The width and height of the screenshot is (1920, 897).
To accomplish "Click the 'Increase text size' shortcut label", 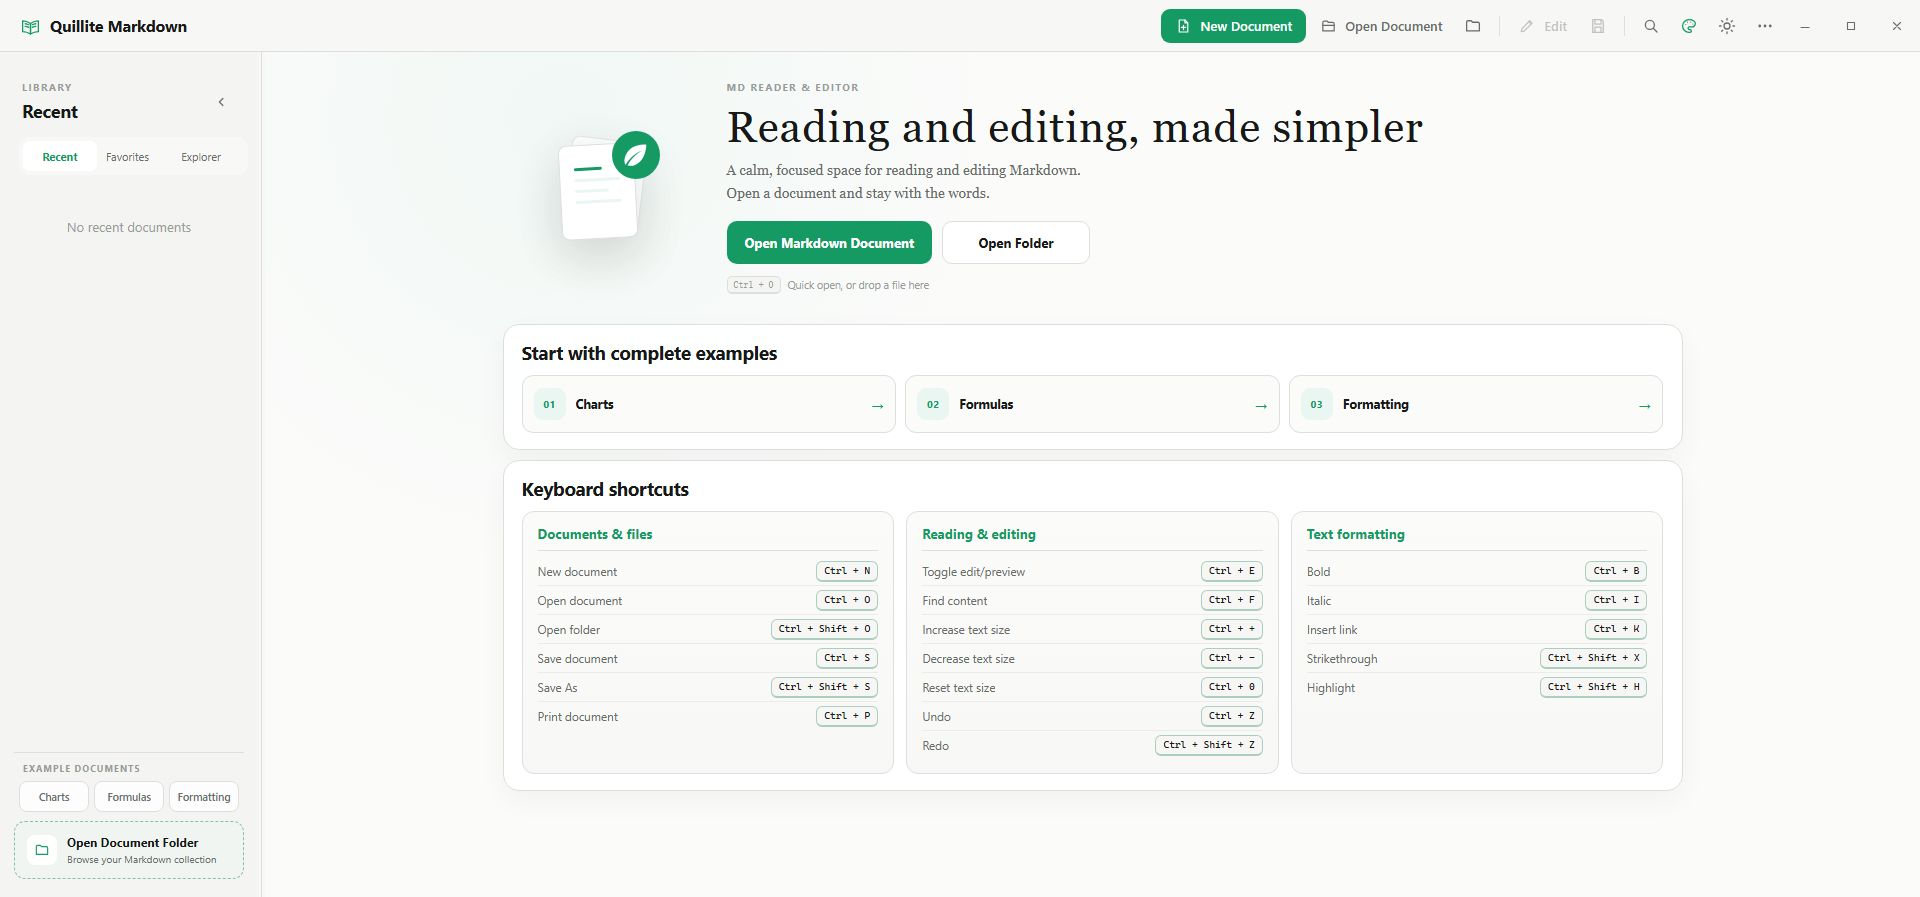I will point(966,630).
